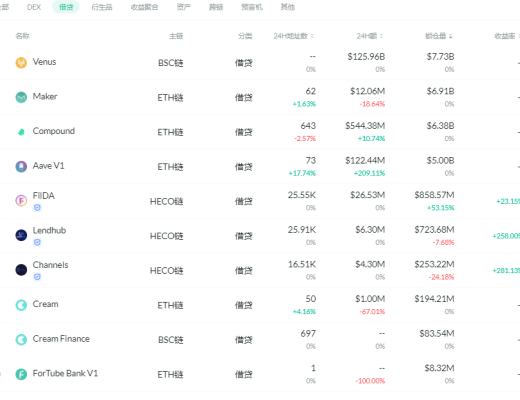This screenshot has width=520, height=400.
Task: Click Channels 24H volume $4.30M
Action: 370,264
